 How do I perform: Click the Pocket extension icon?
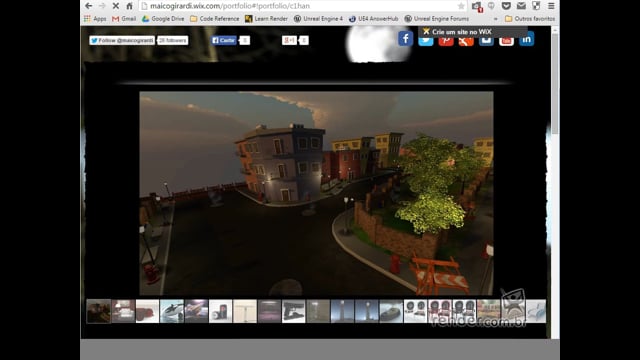(x=506, y=6)
